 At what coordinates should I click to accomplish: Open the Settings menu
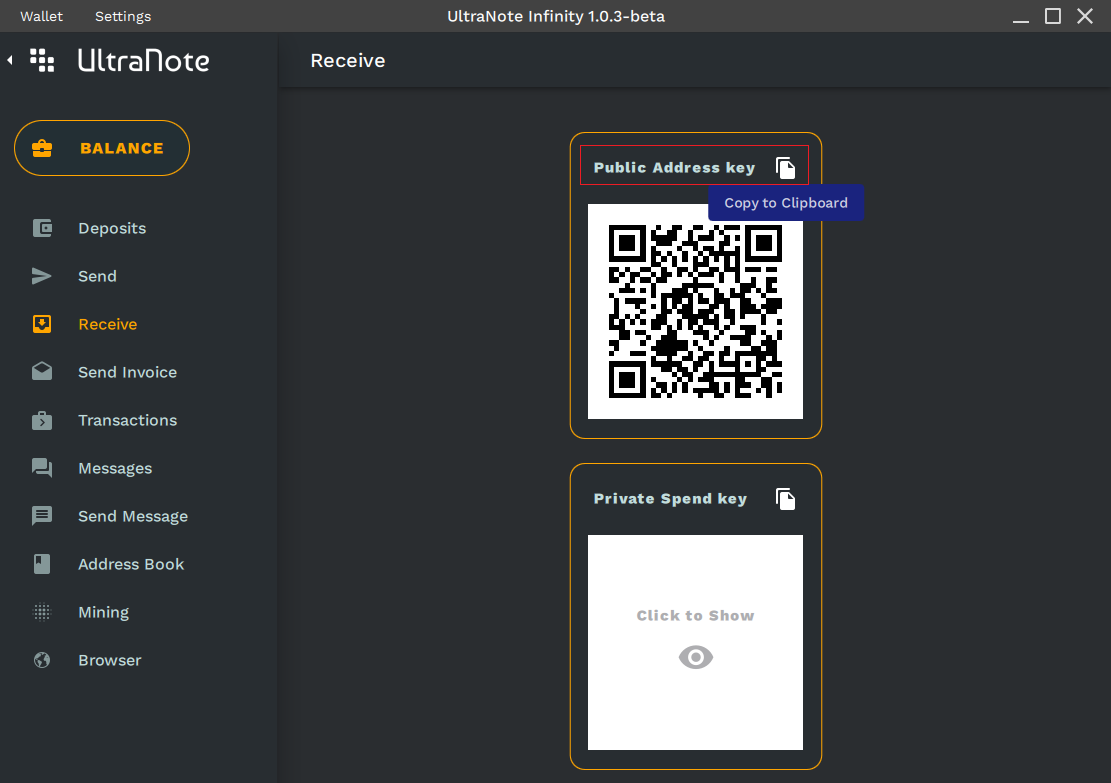tap(123, 16)
